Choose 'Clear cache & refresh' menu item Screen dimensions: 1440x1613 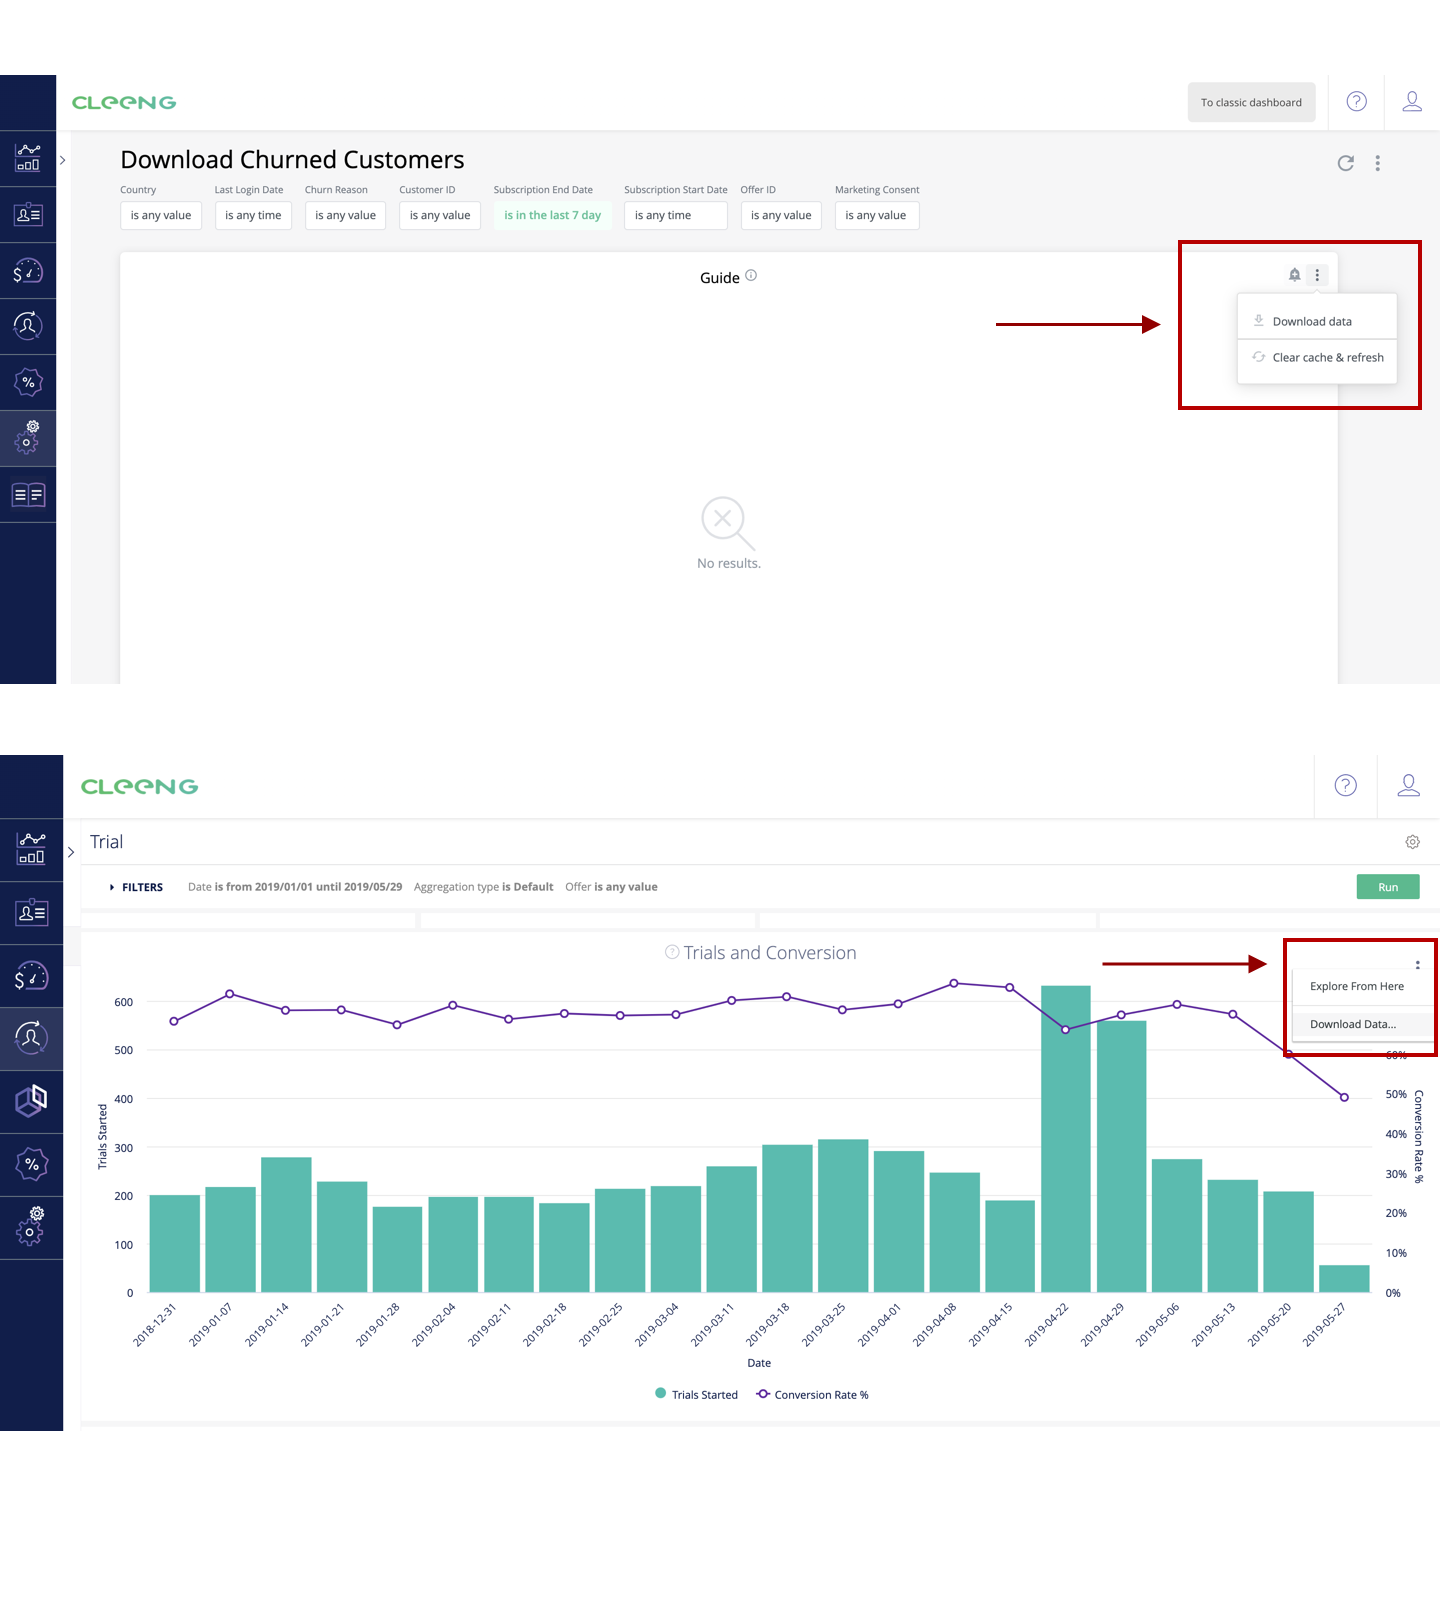click(x=1327, y=357)
